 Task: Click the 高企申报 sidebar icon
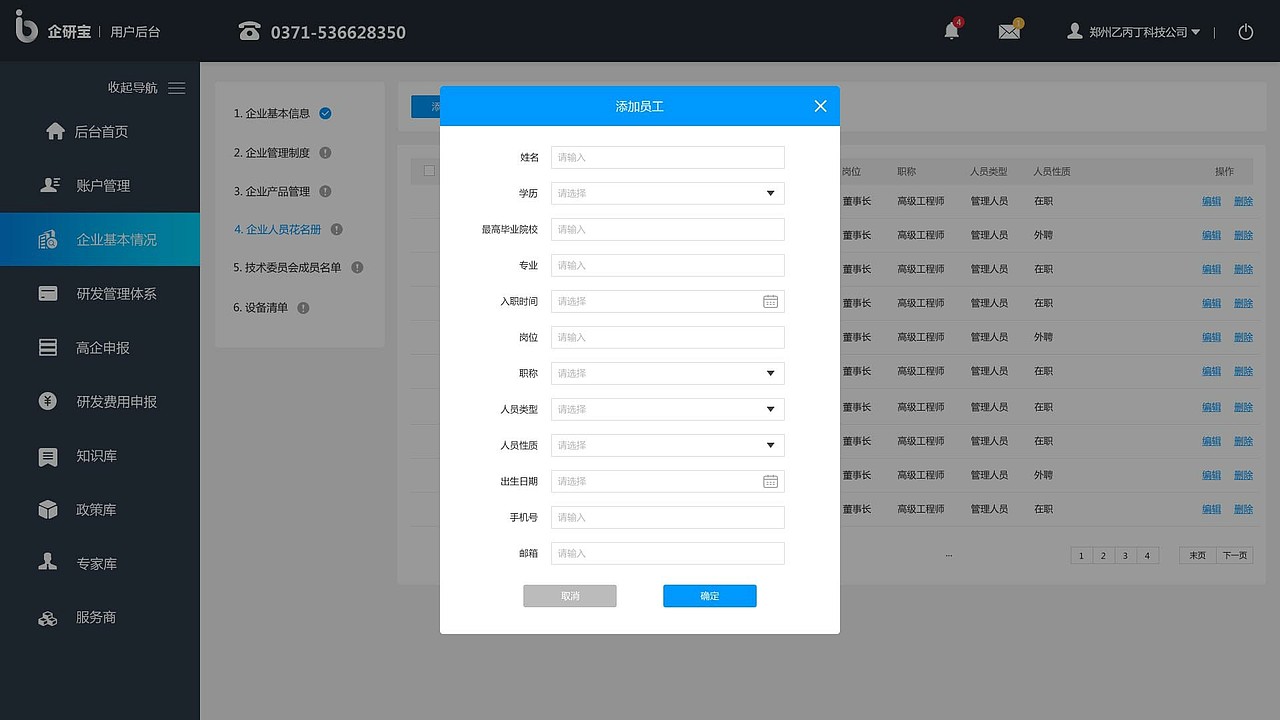tap(48, 347)
